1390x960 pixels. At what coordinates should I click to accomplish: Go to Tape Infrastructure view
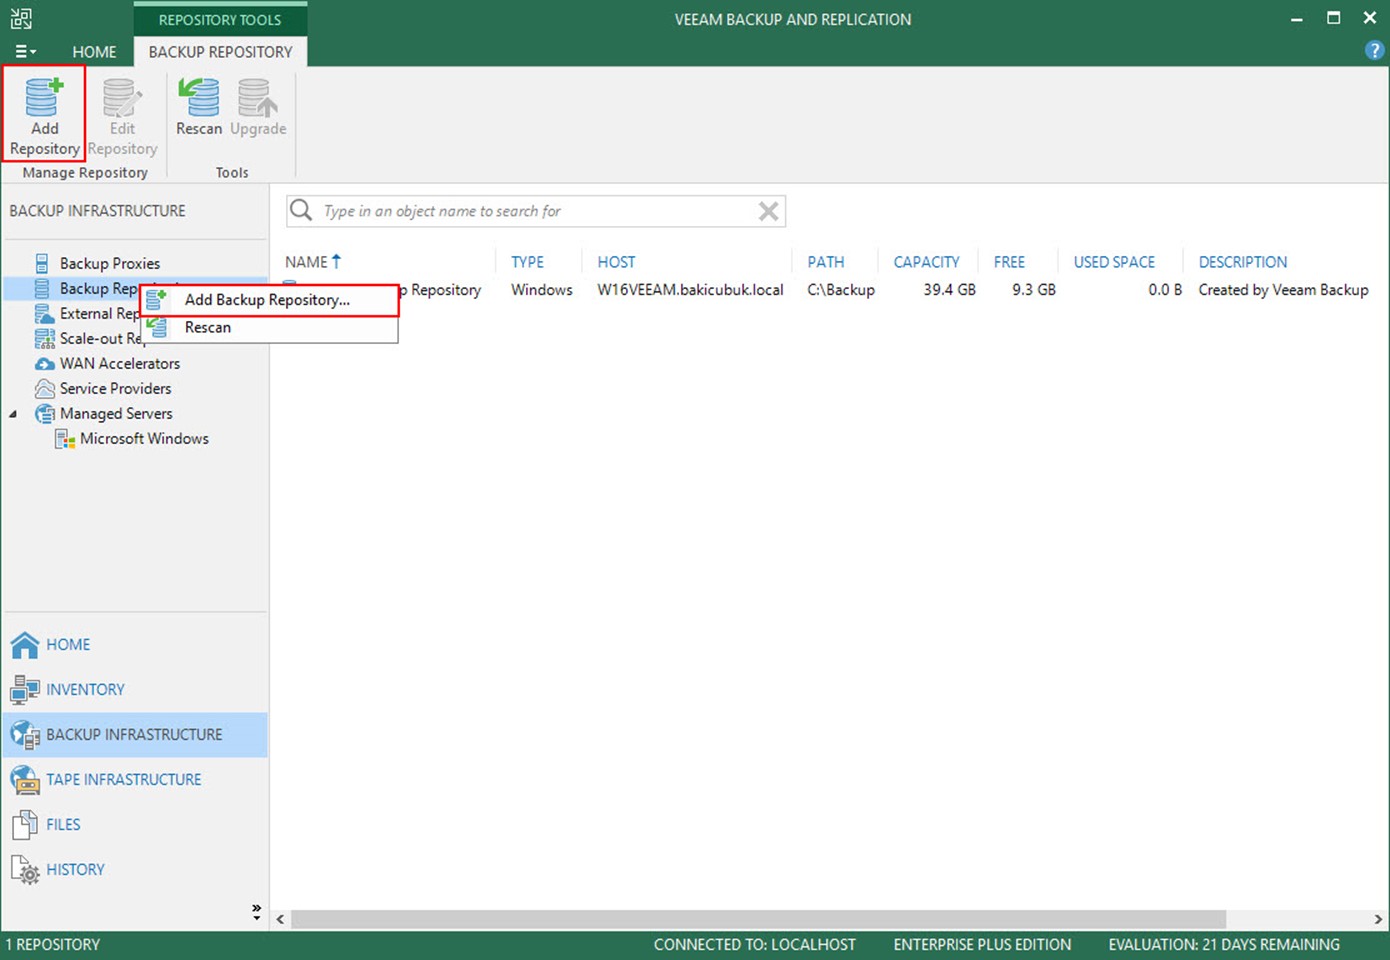123,779
